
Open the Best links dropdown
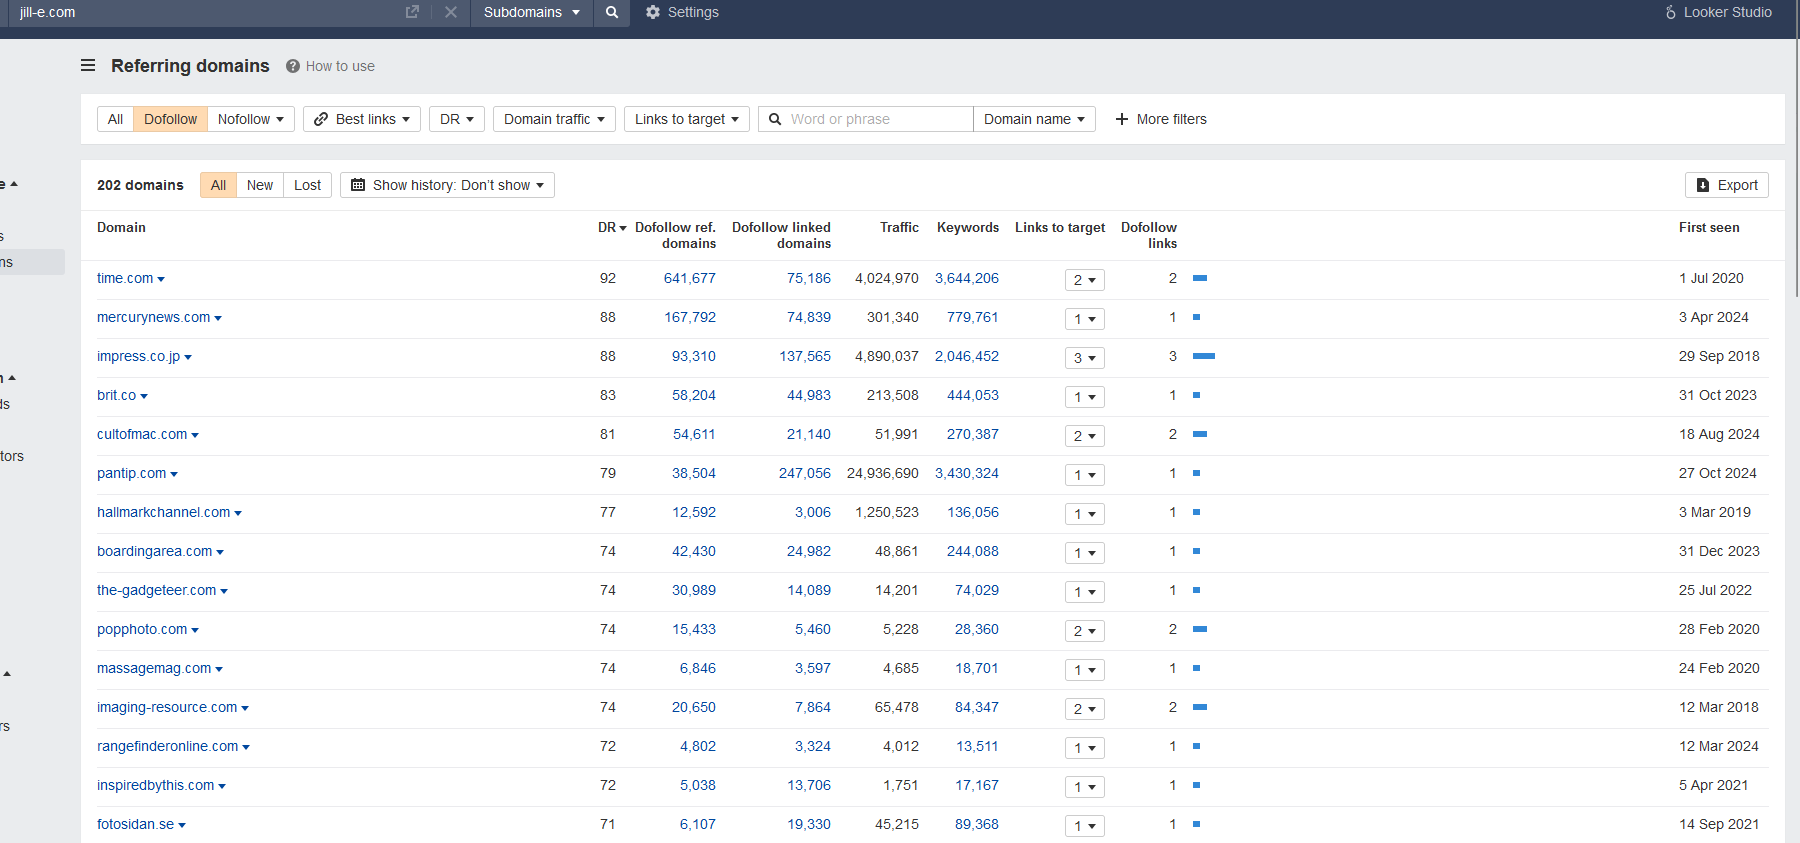[362, 119]
